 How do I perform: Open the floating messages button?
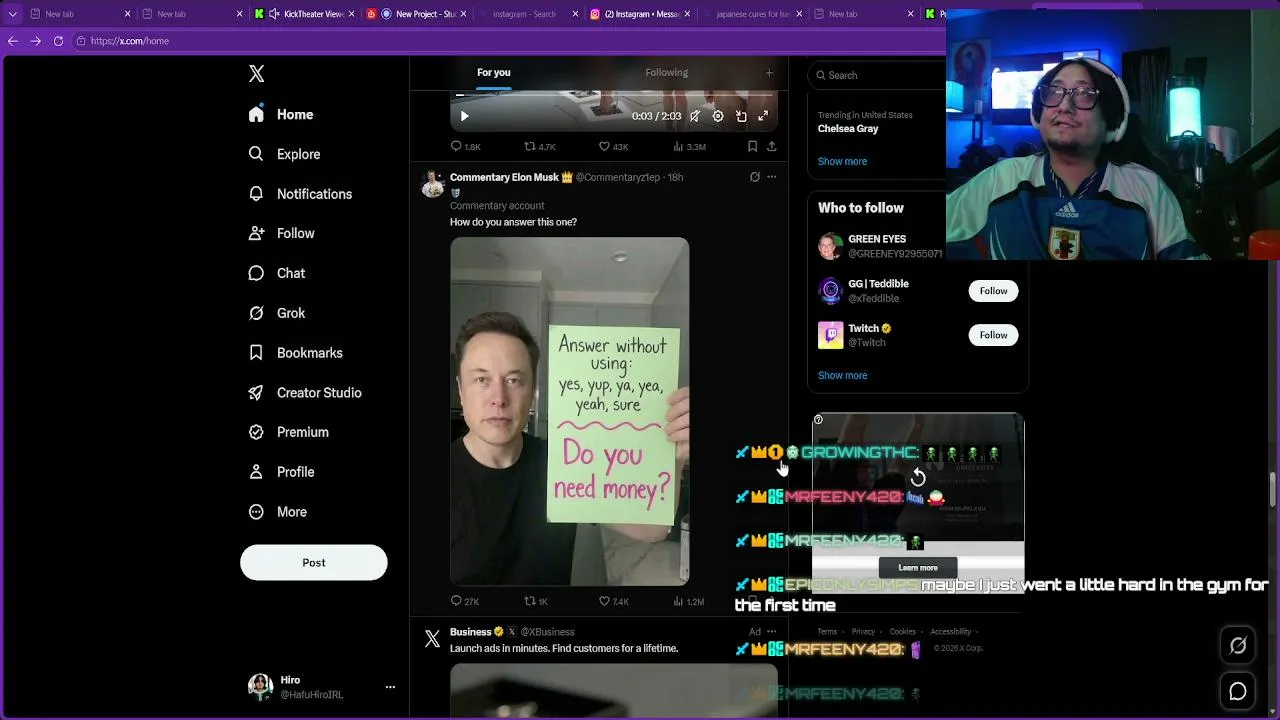click(x=1238, y=691)
